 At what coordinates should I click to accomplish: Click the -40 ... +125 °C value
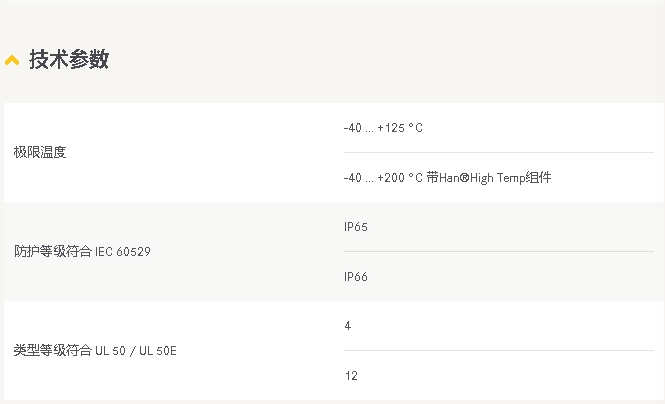[383, 128]
